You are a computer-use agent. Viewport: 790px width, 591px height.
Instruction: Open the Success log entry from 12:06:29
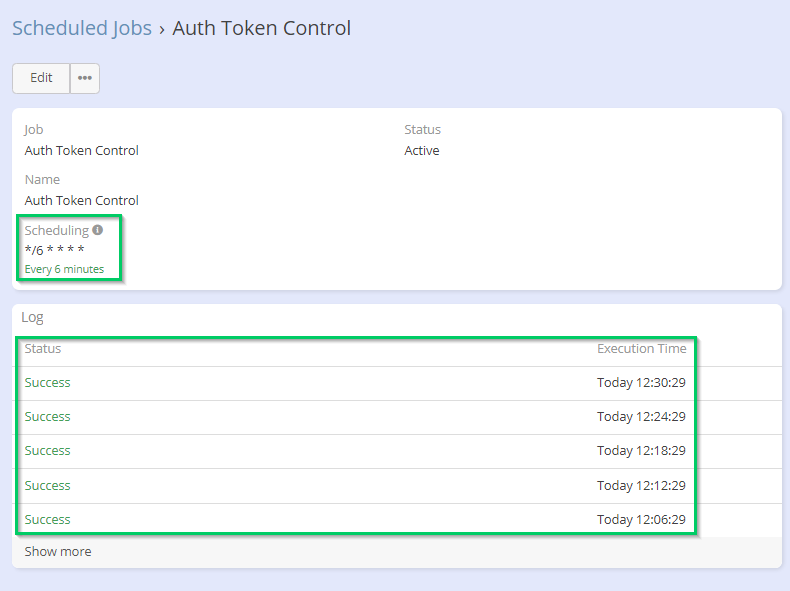(x=47, y=519)
